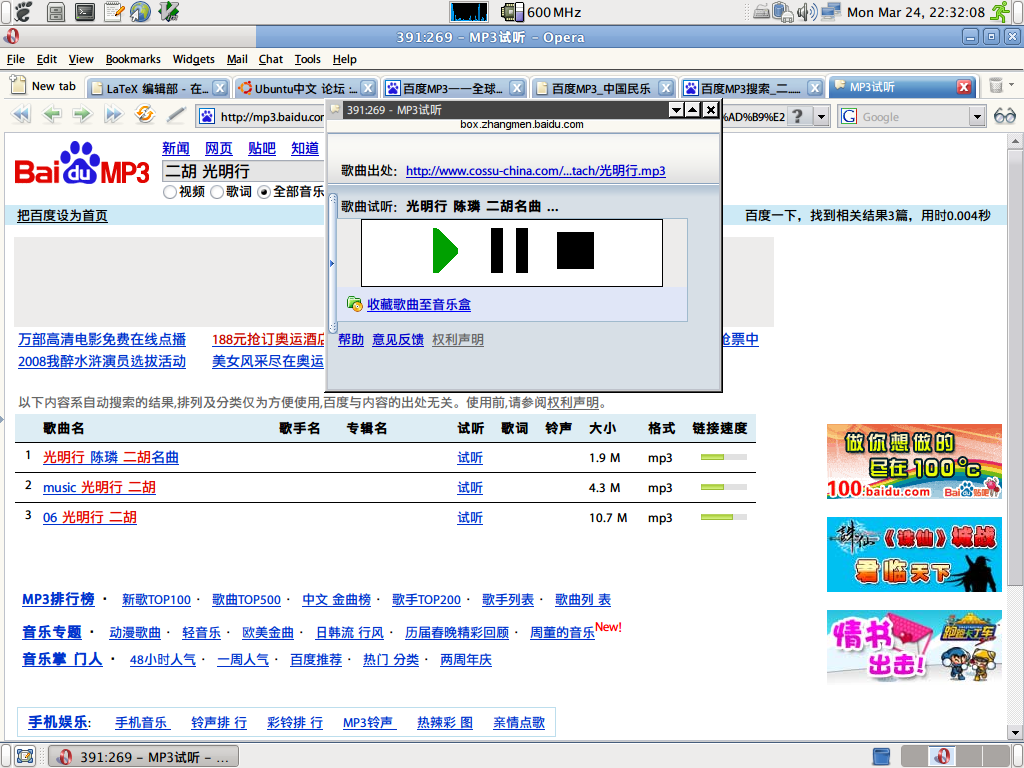1024x768 pixels.
Task: Click the green running-man logout icon
Action: click(x=1000, y=12)
